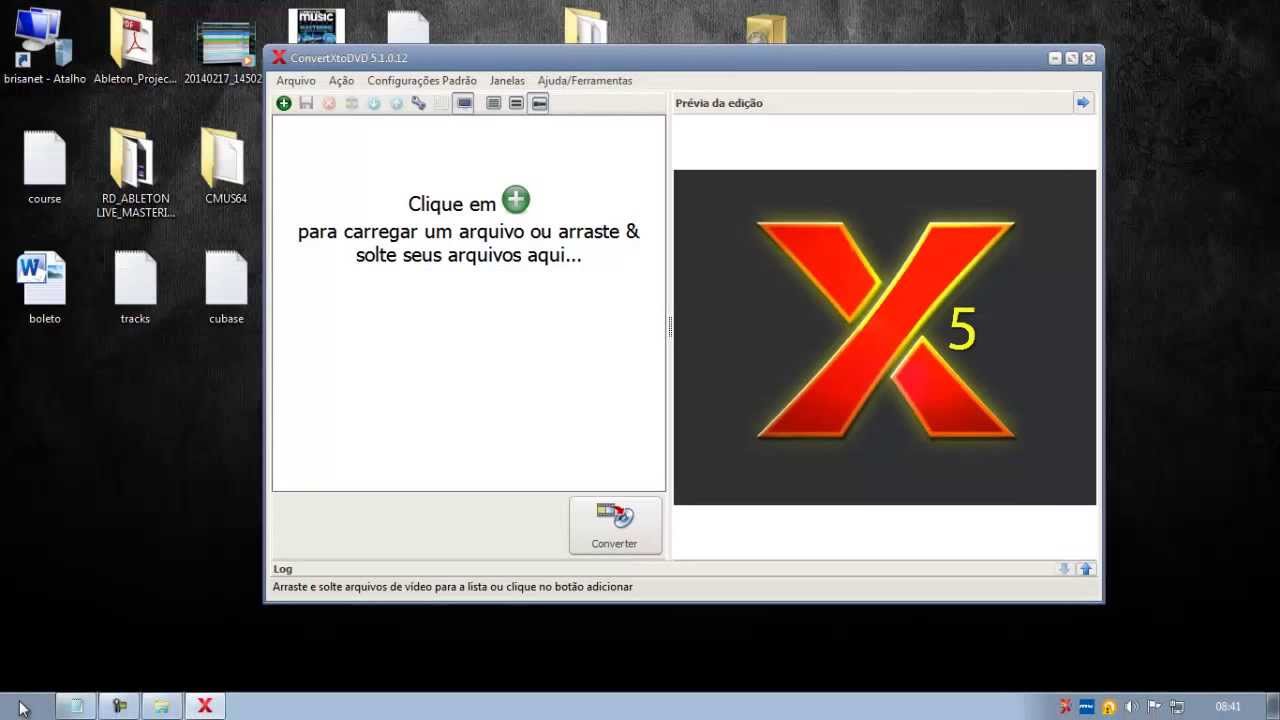Viewport: 1280px width, 720px height.
Task: Toggle the preview monitor toolbar button
Action: tap(464, 103)
